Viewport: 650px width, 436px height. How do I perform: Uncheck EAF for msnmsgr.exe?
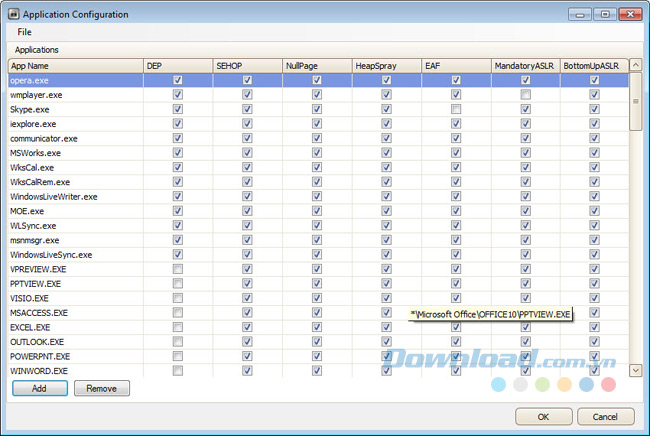[x=456, y=240]
